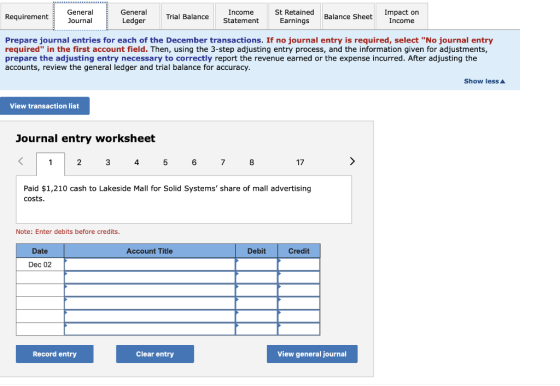The height and width of the screenshot is (386, 560).
Task: Open Account Title dropdown in last row
Action: click(x=150, y=329)
